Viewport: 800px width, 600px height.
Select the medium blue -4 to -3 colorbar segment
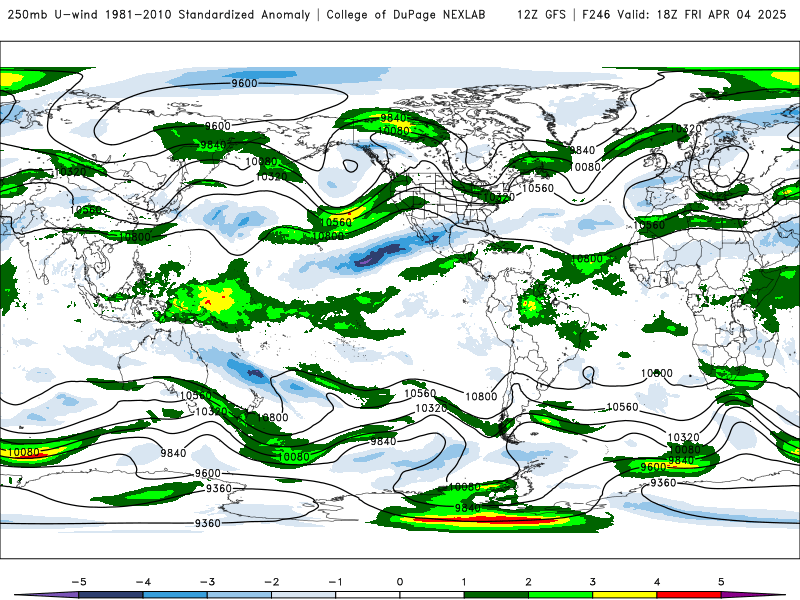[175, 595]
